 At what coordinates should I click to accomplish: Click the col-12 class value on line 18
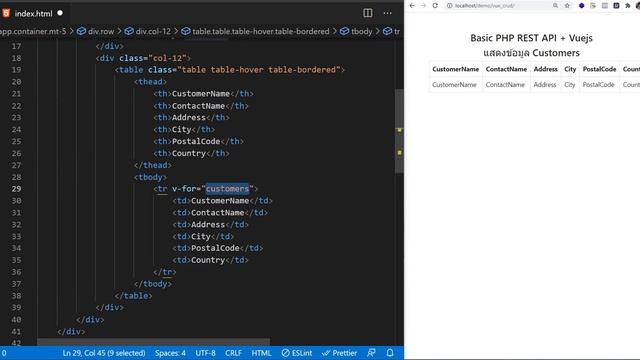167,58
